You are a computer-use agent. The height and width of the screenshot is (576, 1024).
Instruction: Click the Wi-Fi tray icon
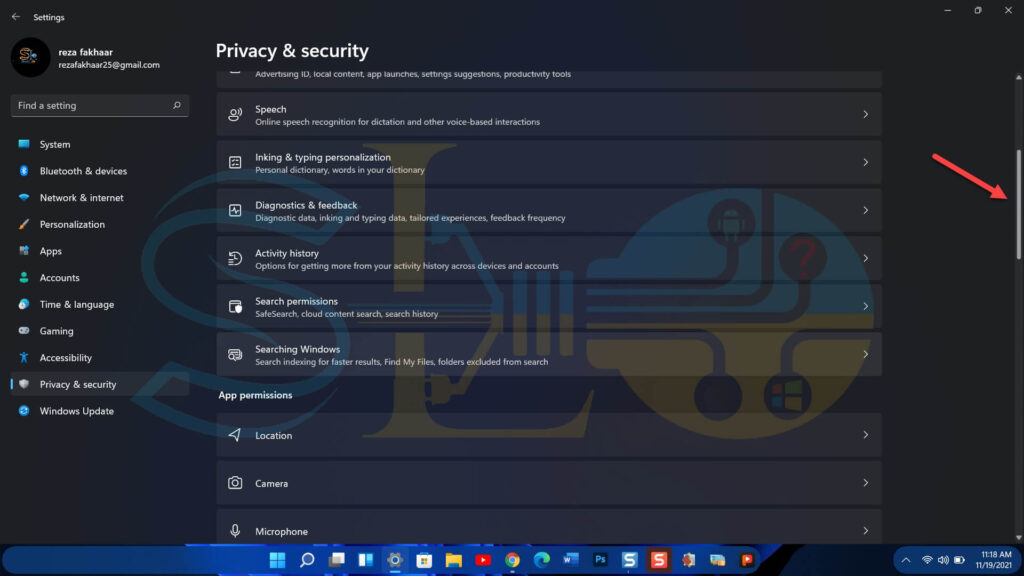[927, 560]
